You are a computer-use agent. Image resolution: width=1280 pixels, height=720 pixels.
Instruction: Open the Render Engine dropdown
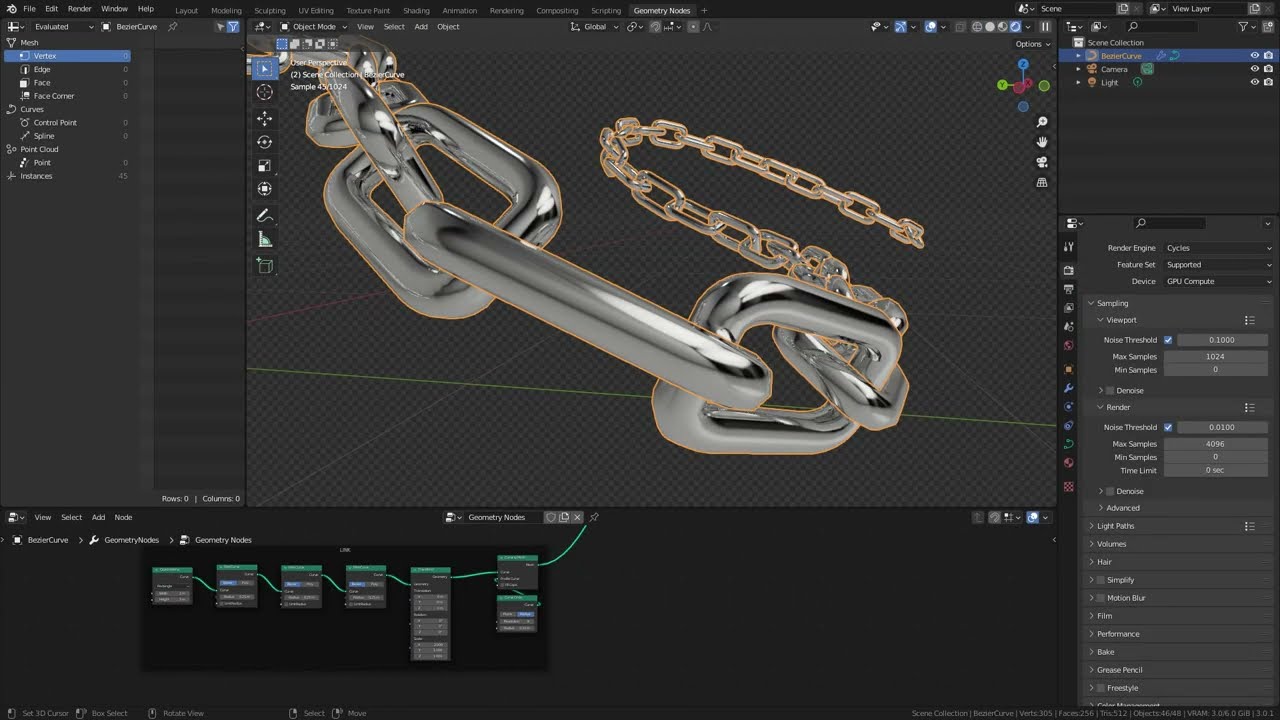(x=1219, y=248)
